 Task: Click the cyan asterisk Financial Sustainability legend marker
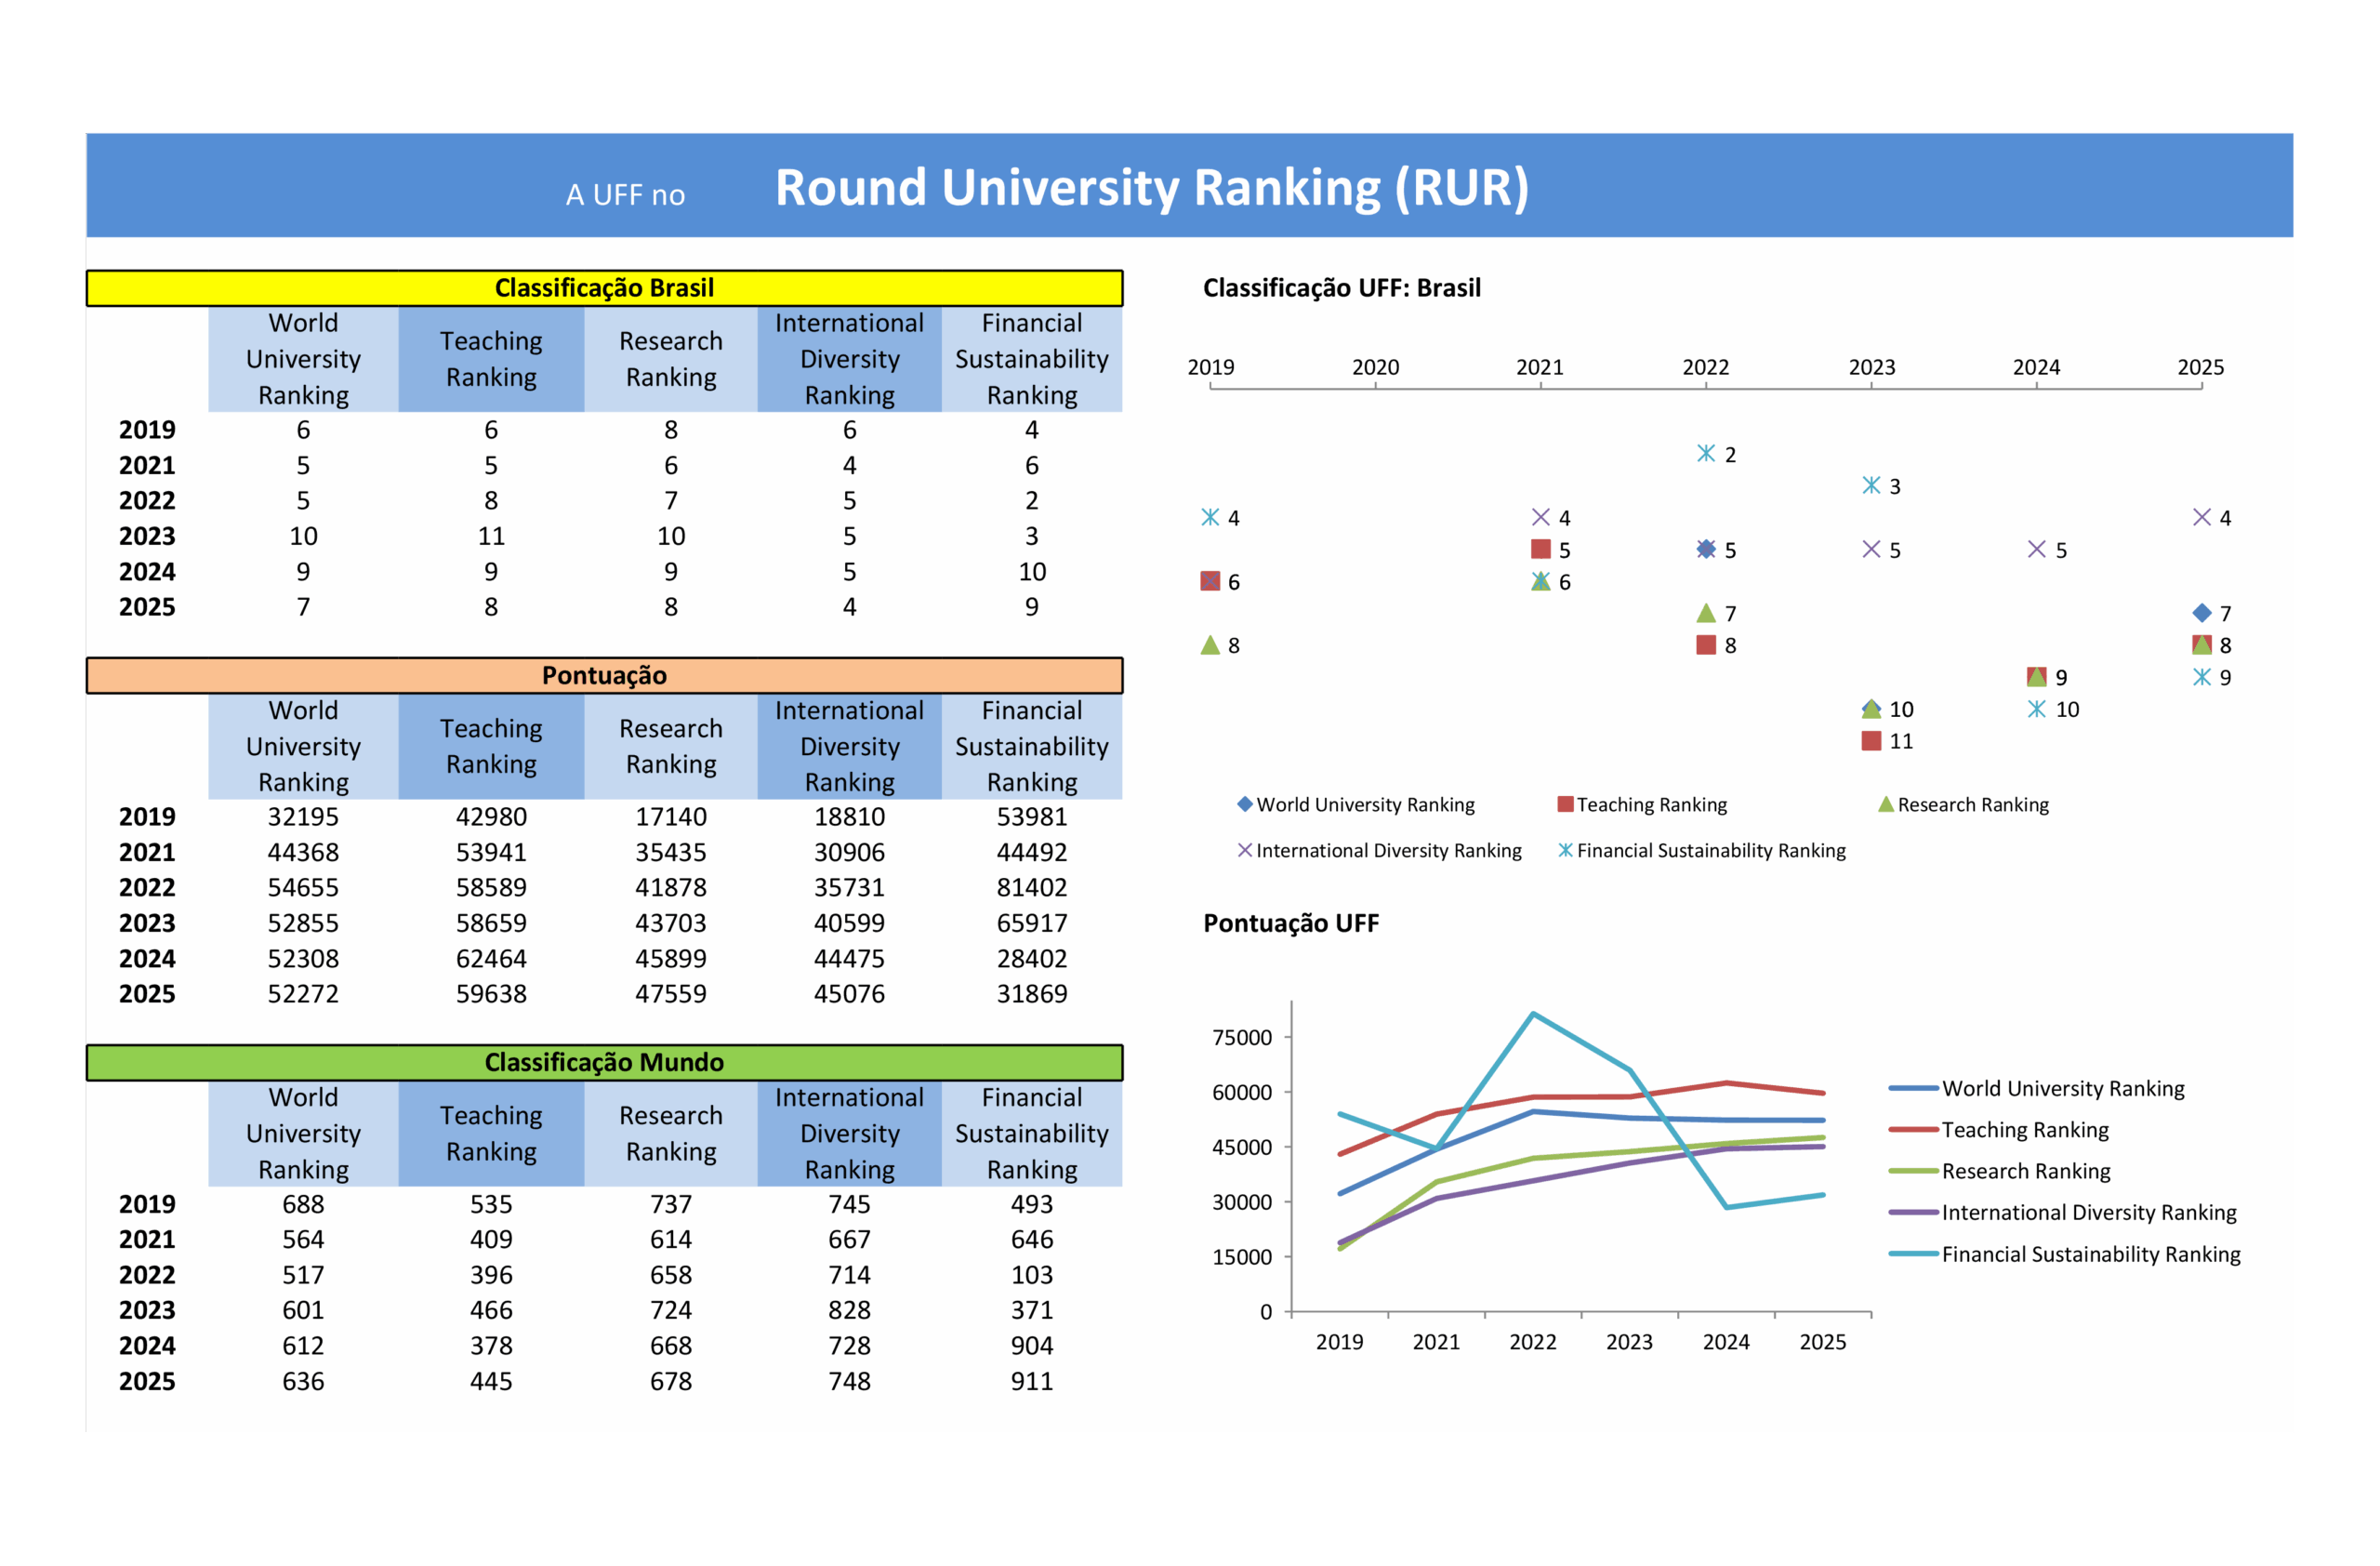pos(1566,850)
